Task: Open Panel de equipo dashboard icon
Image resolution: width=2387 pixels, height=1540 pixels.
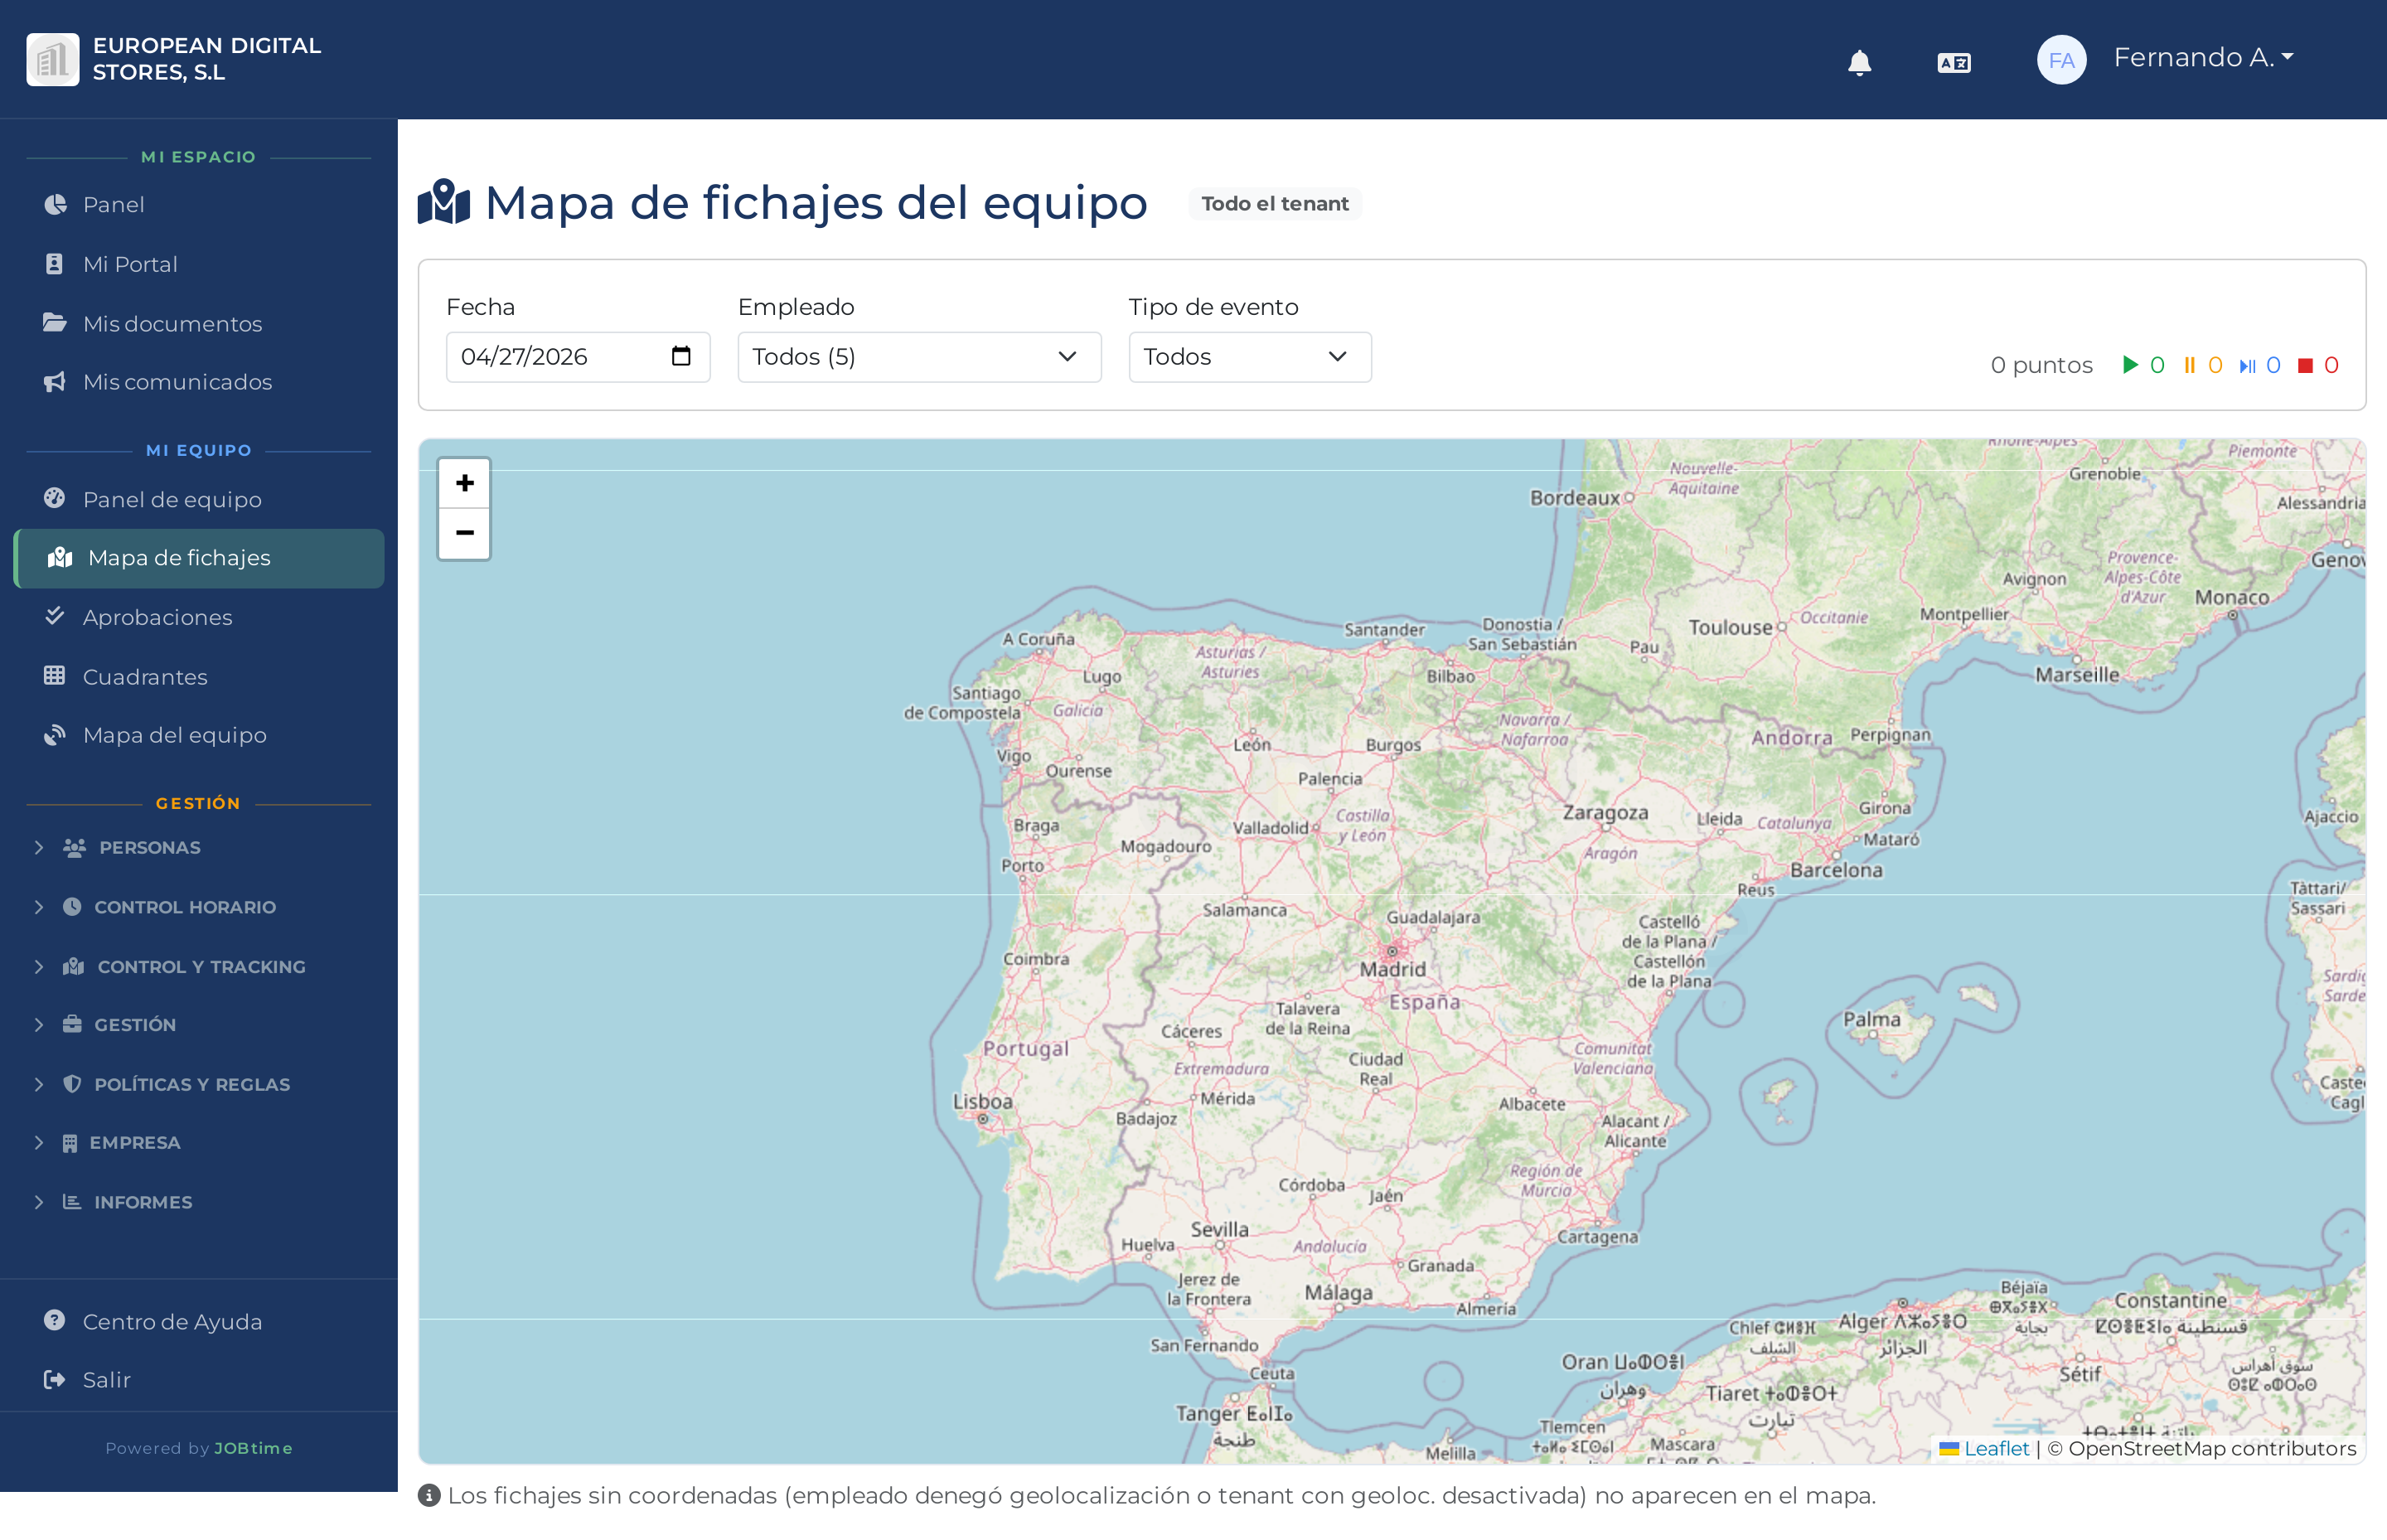Action: coord(55,499)
